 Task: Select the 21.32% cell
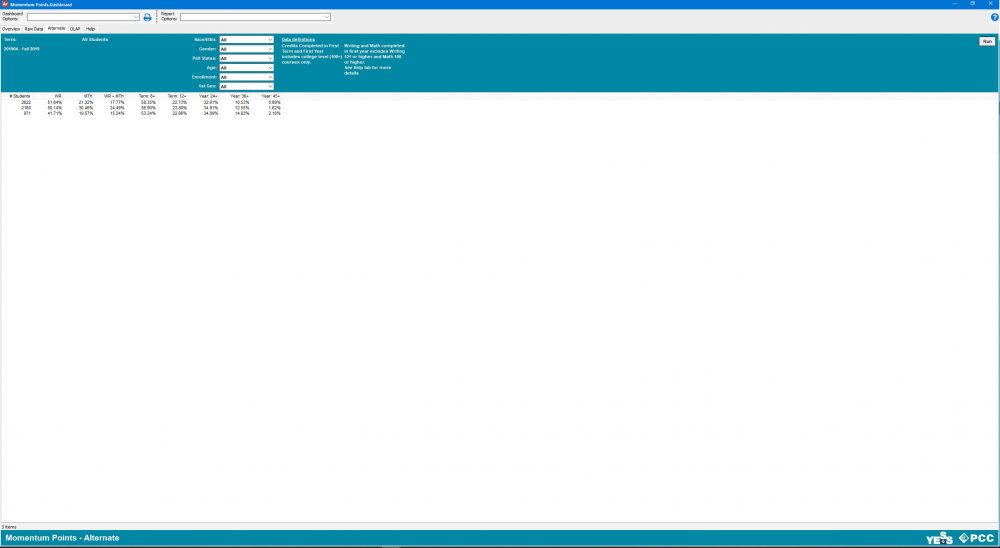click(86, 102)
